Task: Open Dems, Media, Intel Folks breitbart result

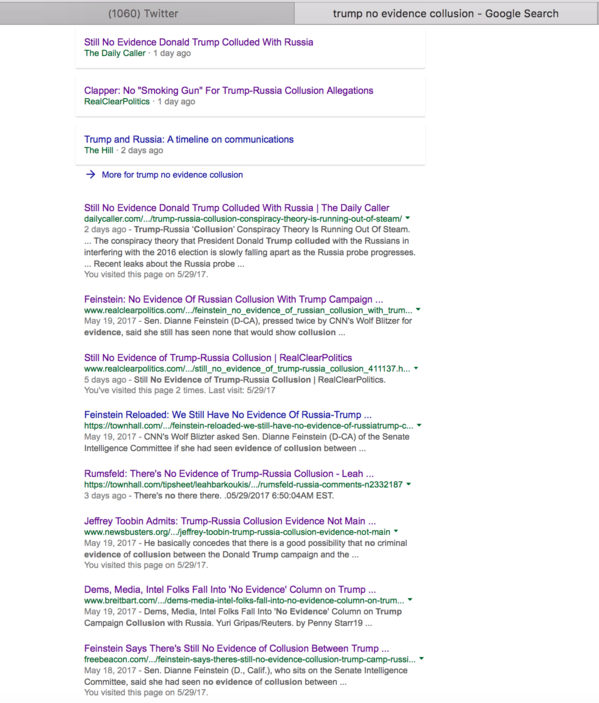Action: tap(230, 590)
